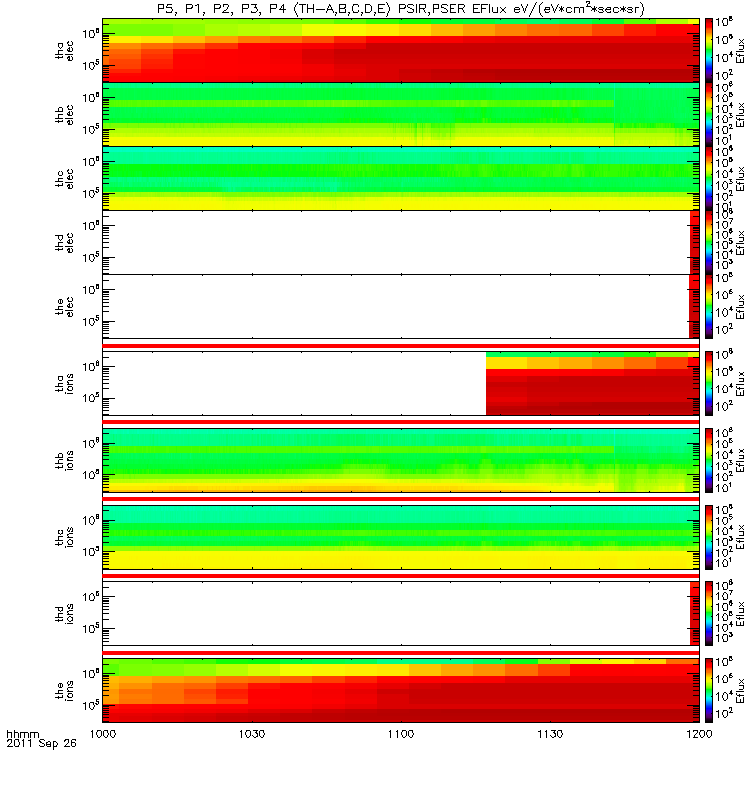The image size is (750, 800).
Task: Click the color bar beside tha ions panel
Action: click(709, 384)
